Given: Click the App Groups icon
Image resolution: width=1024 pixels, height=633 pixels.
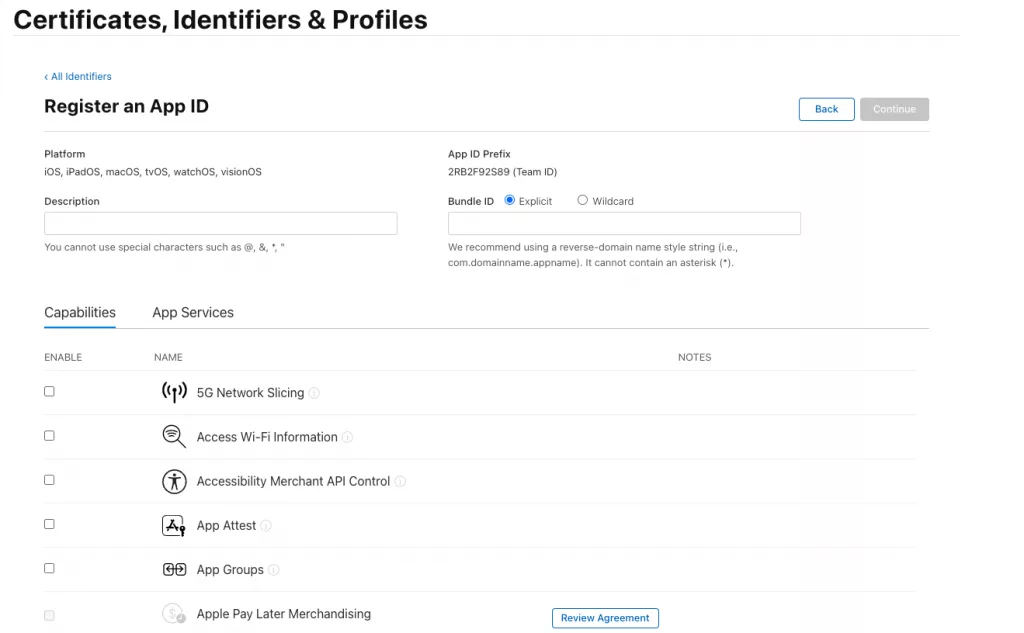Looking at the screenshot, I should (x=174, y=570).
